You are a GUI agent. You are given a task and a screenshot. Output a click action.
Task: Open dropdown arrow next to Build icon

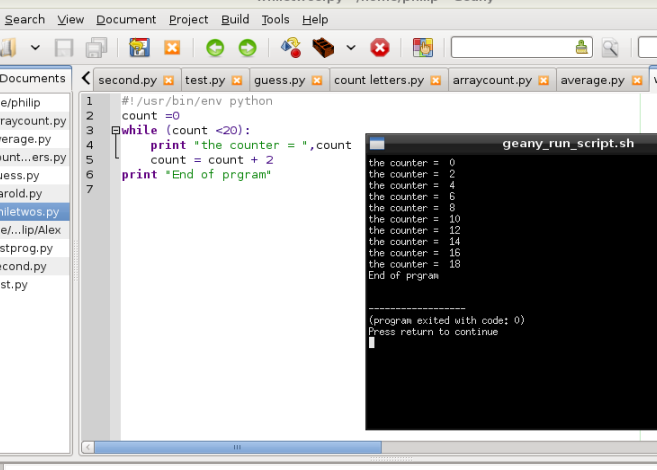click(350, 47)
